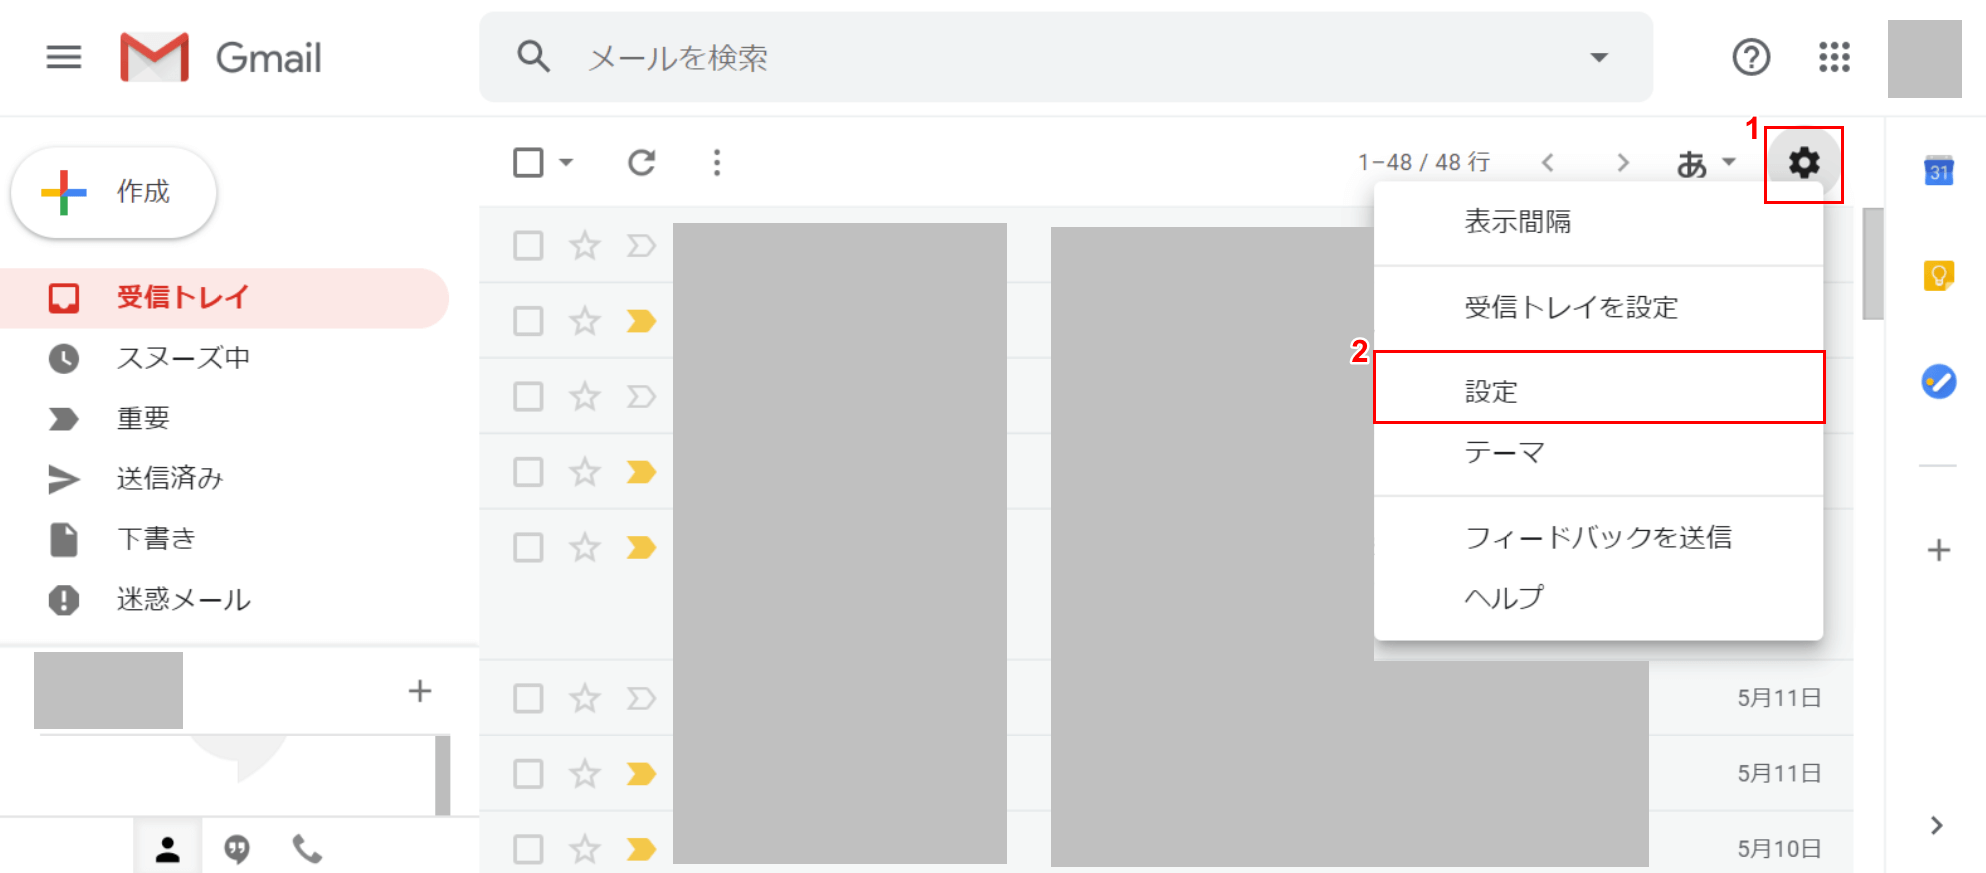Open the Google apps grid
1986x873 pixels.
click(x=1834, y=57)
